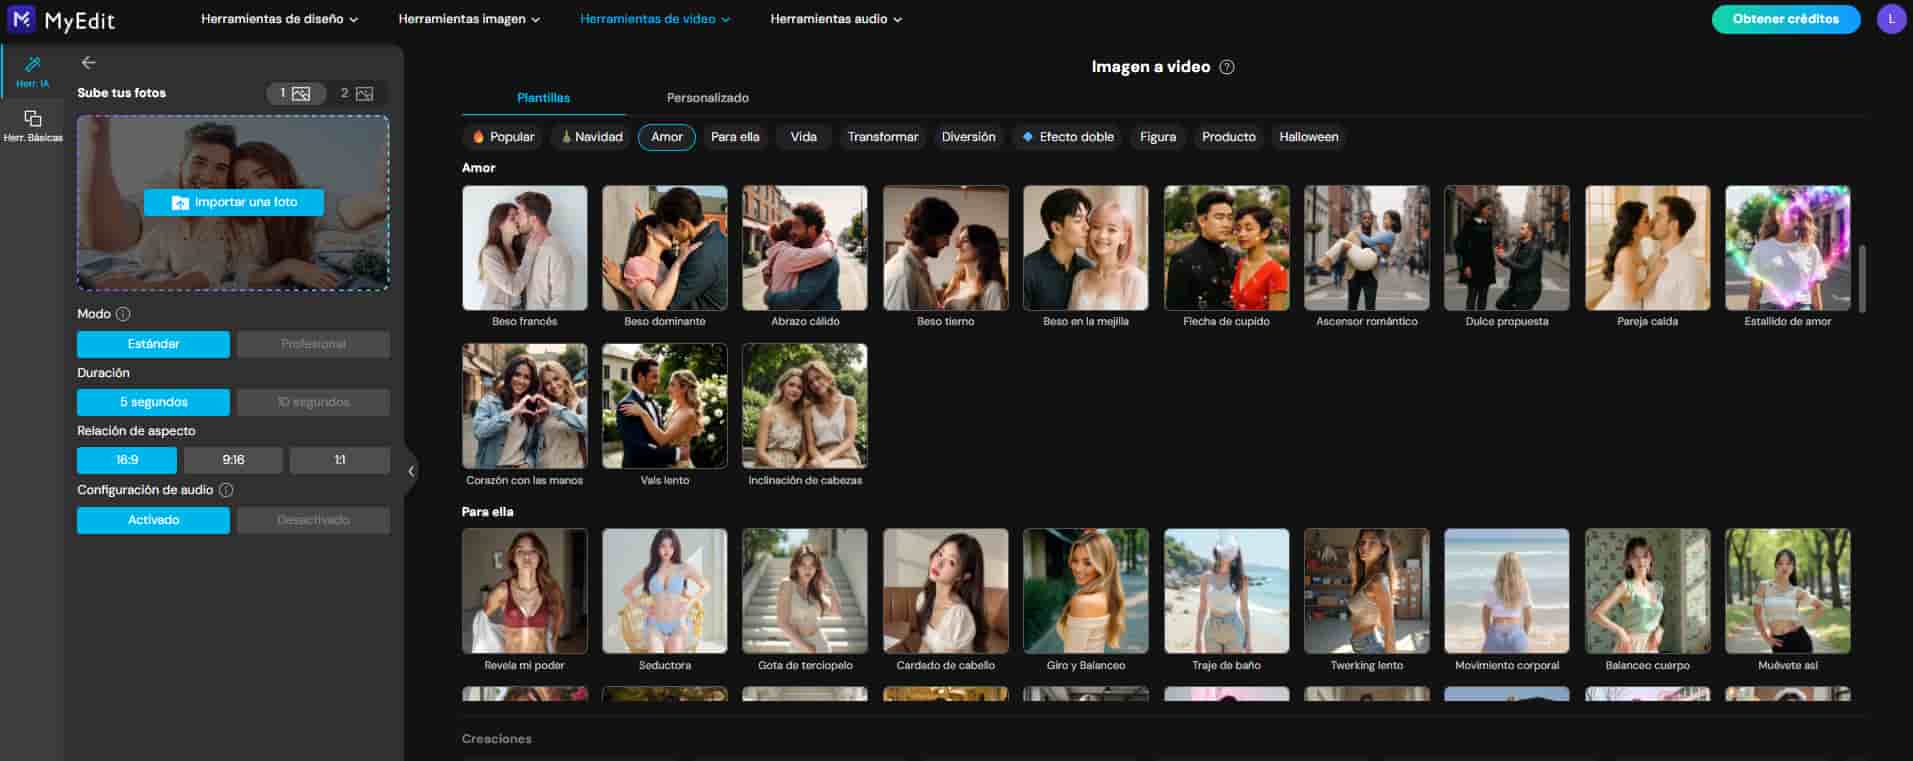1913x761 pixels.
Task: Click the templates list vertical scrollbar
Action: 1862,278
